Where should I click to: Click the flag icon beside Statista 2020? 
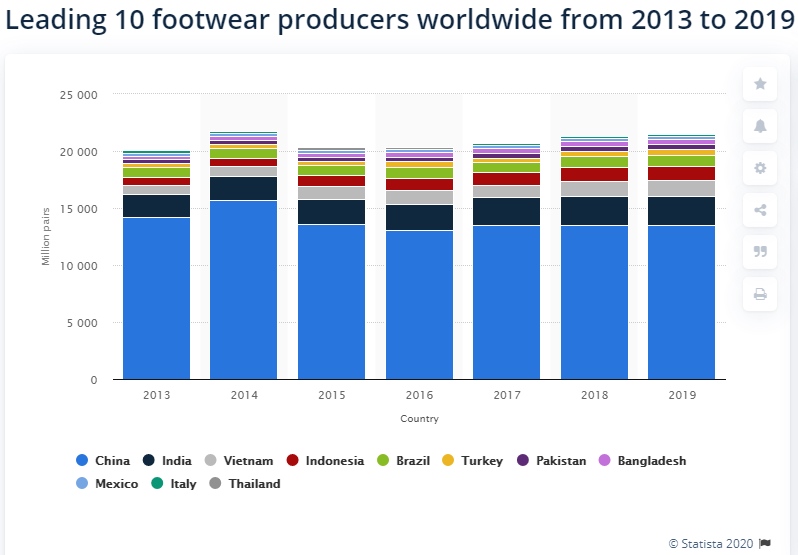pos(765,543)
